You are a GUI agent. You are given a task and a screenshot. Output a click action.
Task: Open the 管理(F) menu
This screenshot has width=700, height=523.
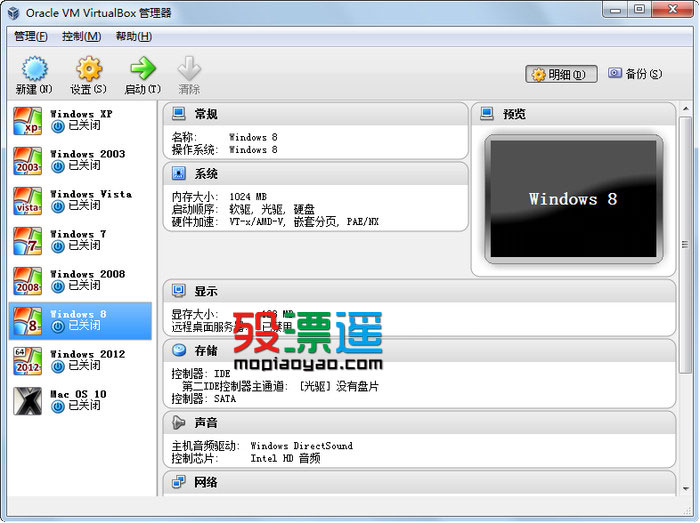(31, 36)
